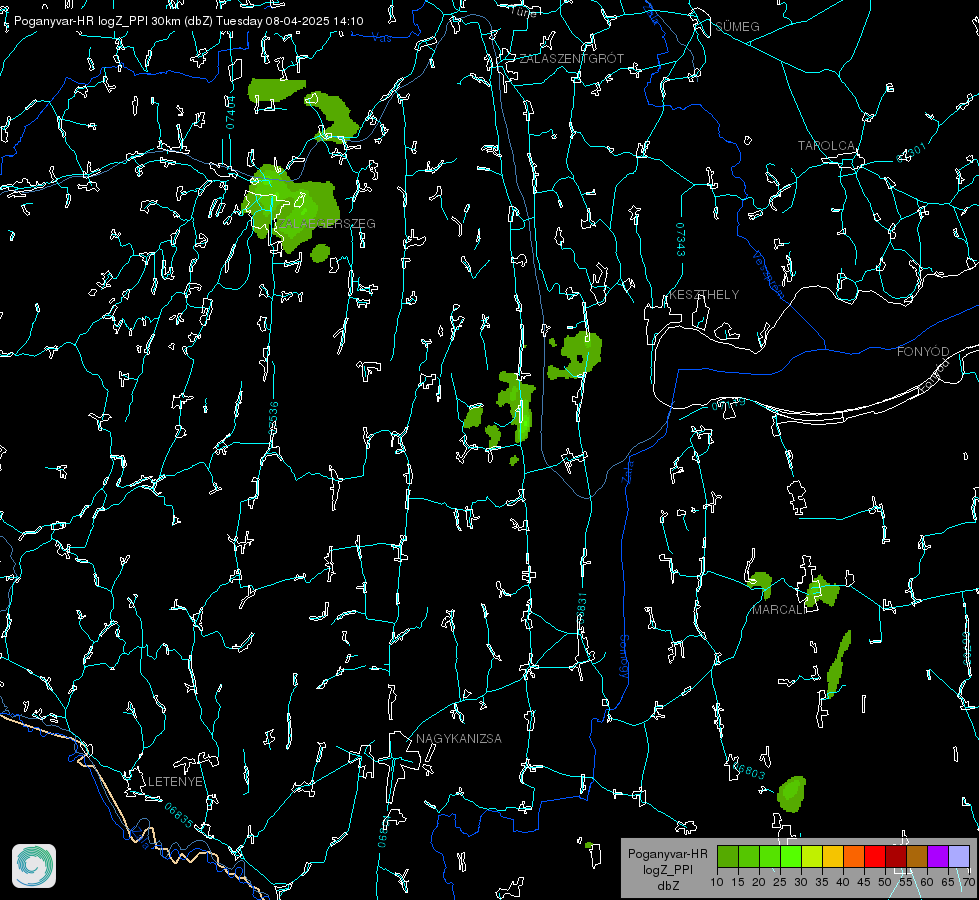Choose the 50–55 dBZ dark red legend swatch
Image resolution: width=979 pixels, height=900 pixels.
coord(896,857)
